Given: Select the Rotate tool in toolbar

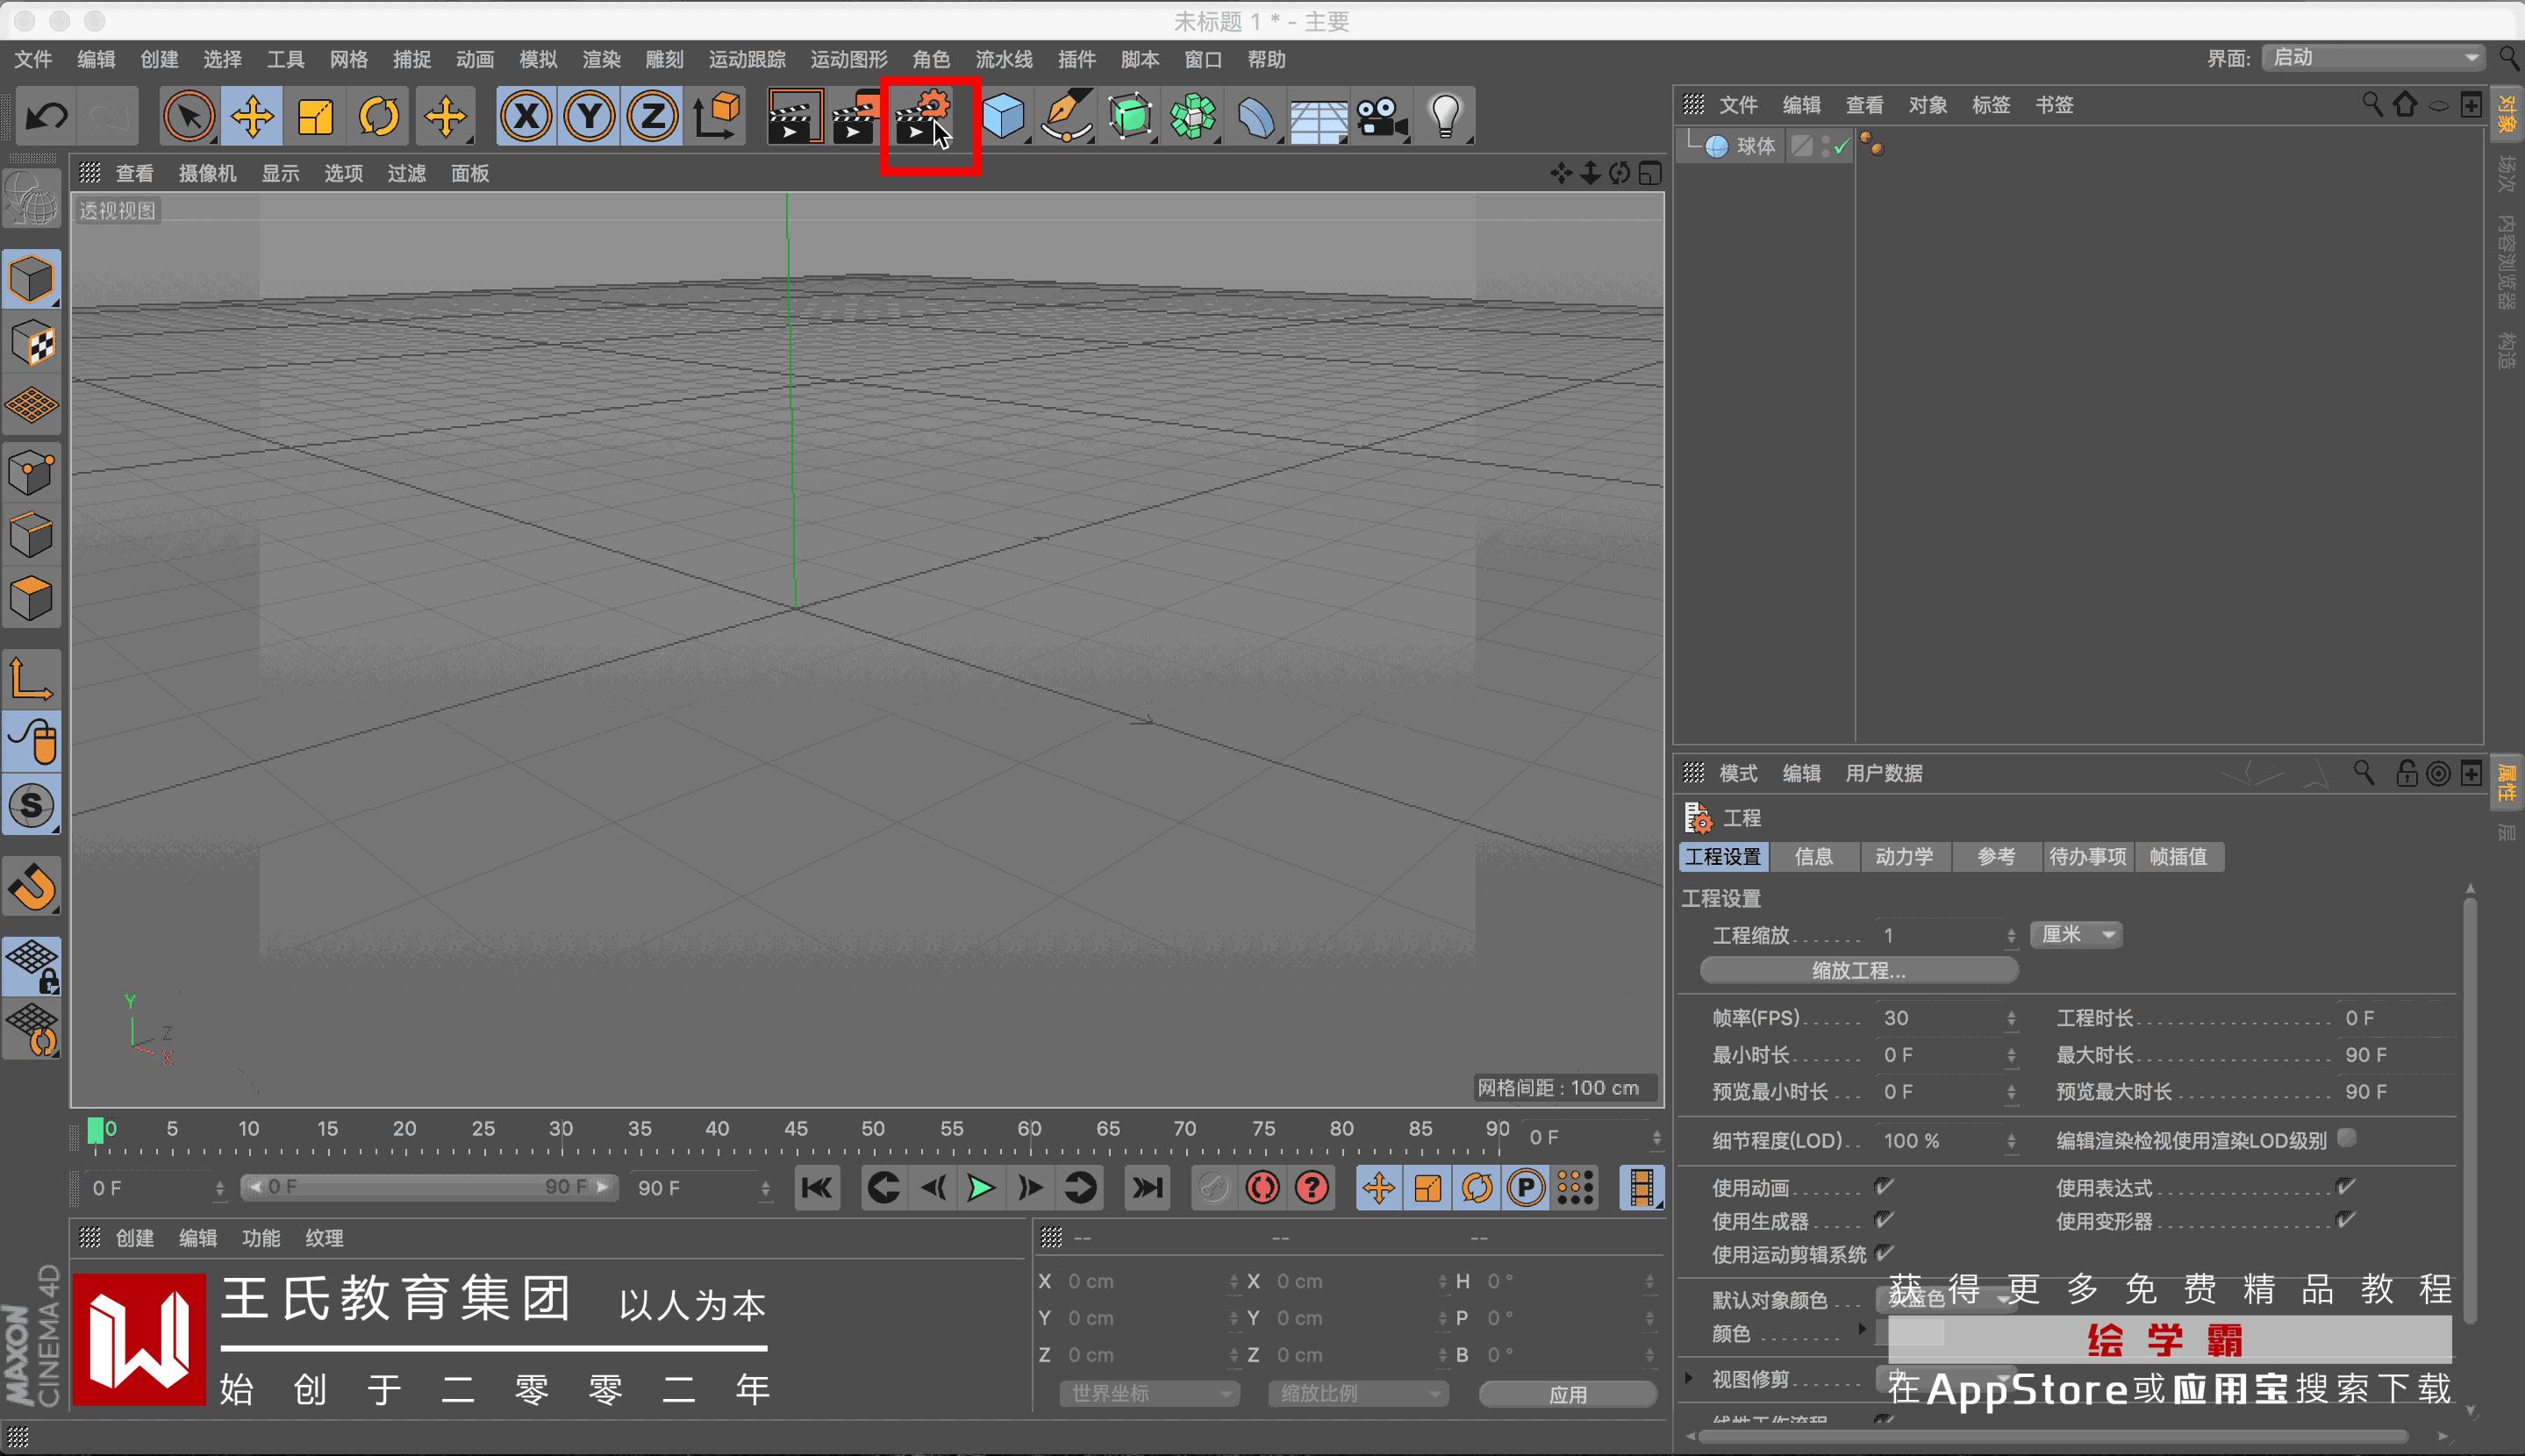Looking at the screenshot, I should click(x=379, y=117).
